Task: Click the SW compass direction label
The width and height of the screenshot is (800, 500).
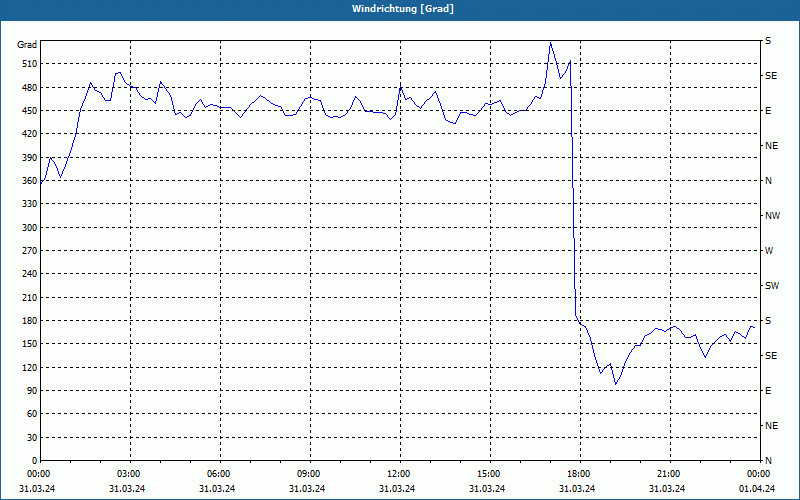Action: coord(772,286)
